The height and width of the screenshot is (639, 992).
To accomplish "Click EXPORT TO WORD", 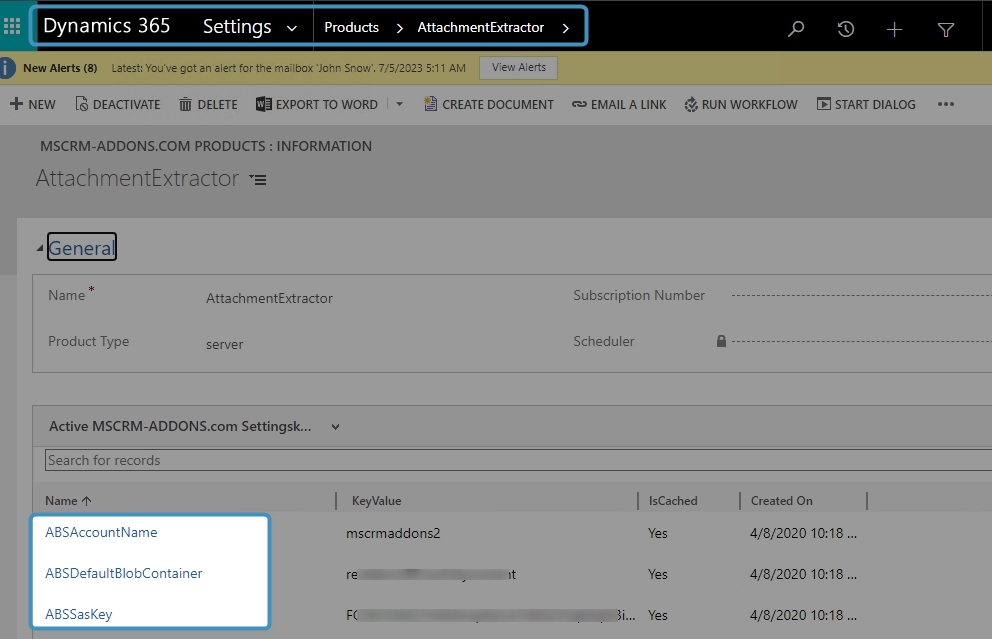I will point(317,104).
